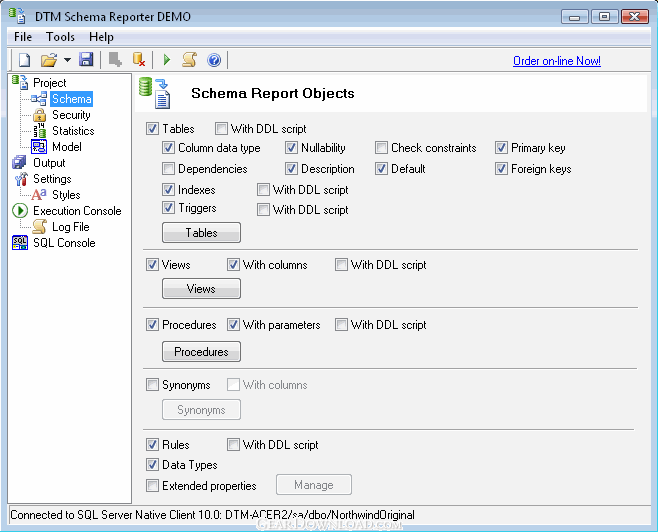
Task: Open the log scroll icon in toolbar
Action: tap(190, 60)
